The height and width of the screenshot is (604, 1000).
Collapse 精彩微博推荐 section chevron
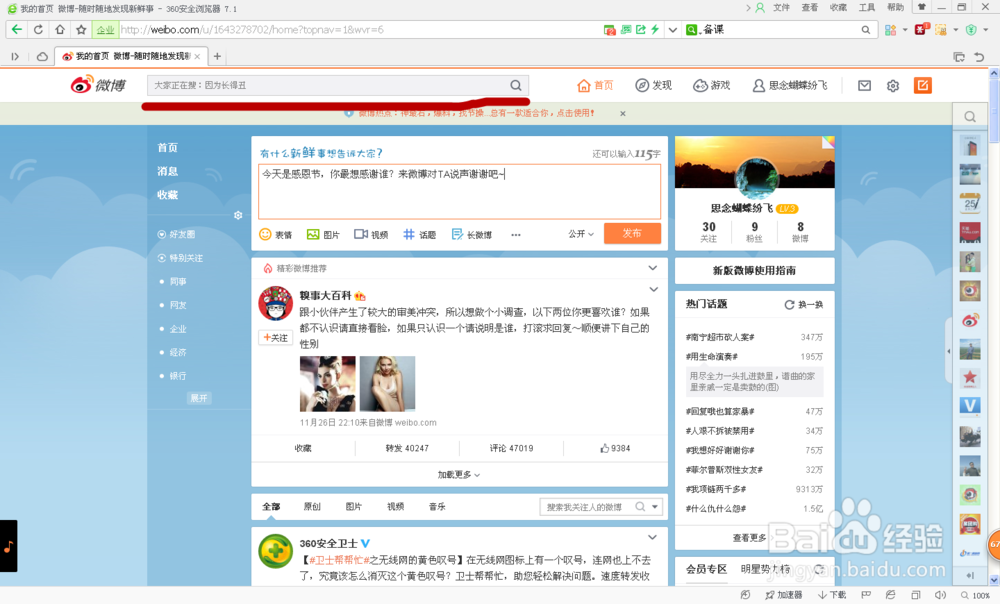pos(652,268)
